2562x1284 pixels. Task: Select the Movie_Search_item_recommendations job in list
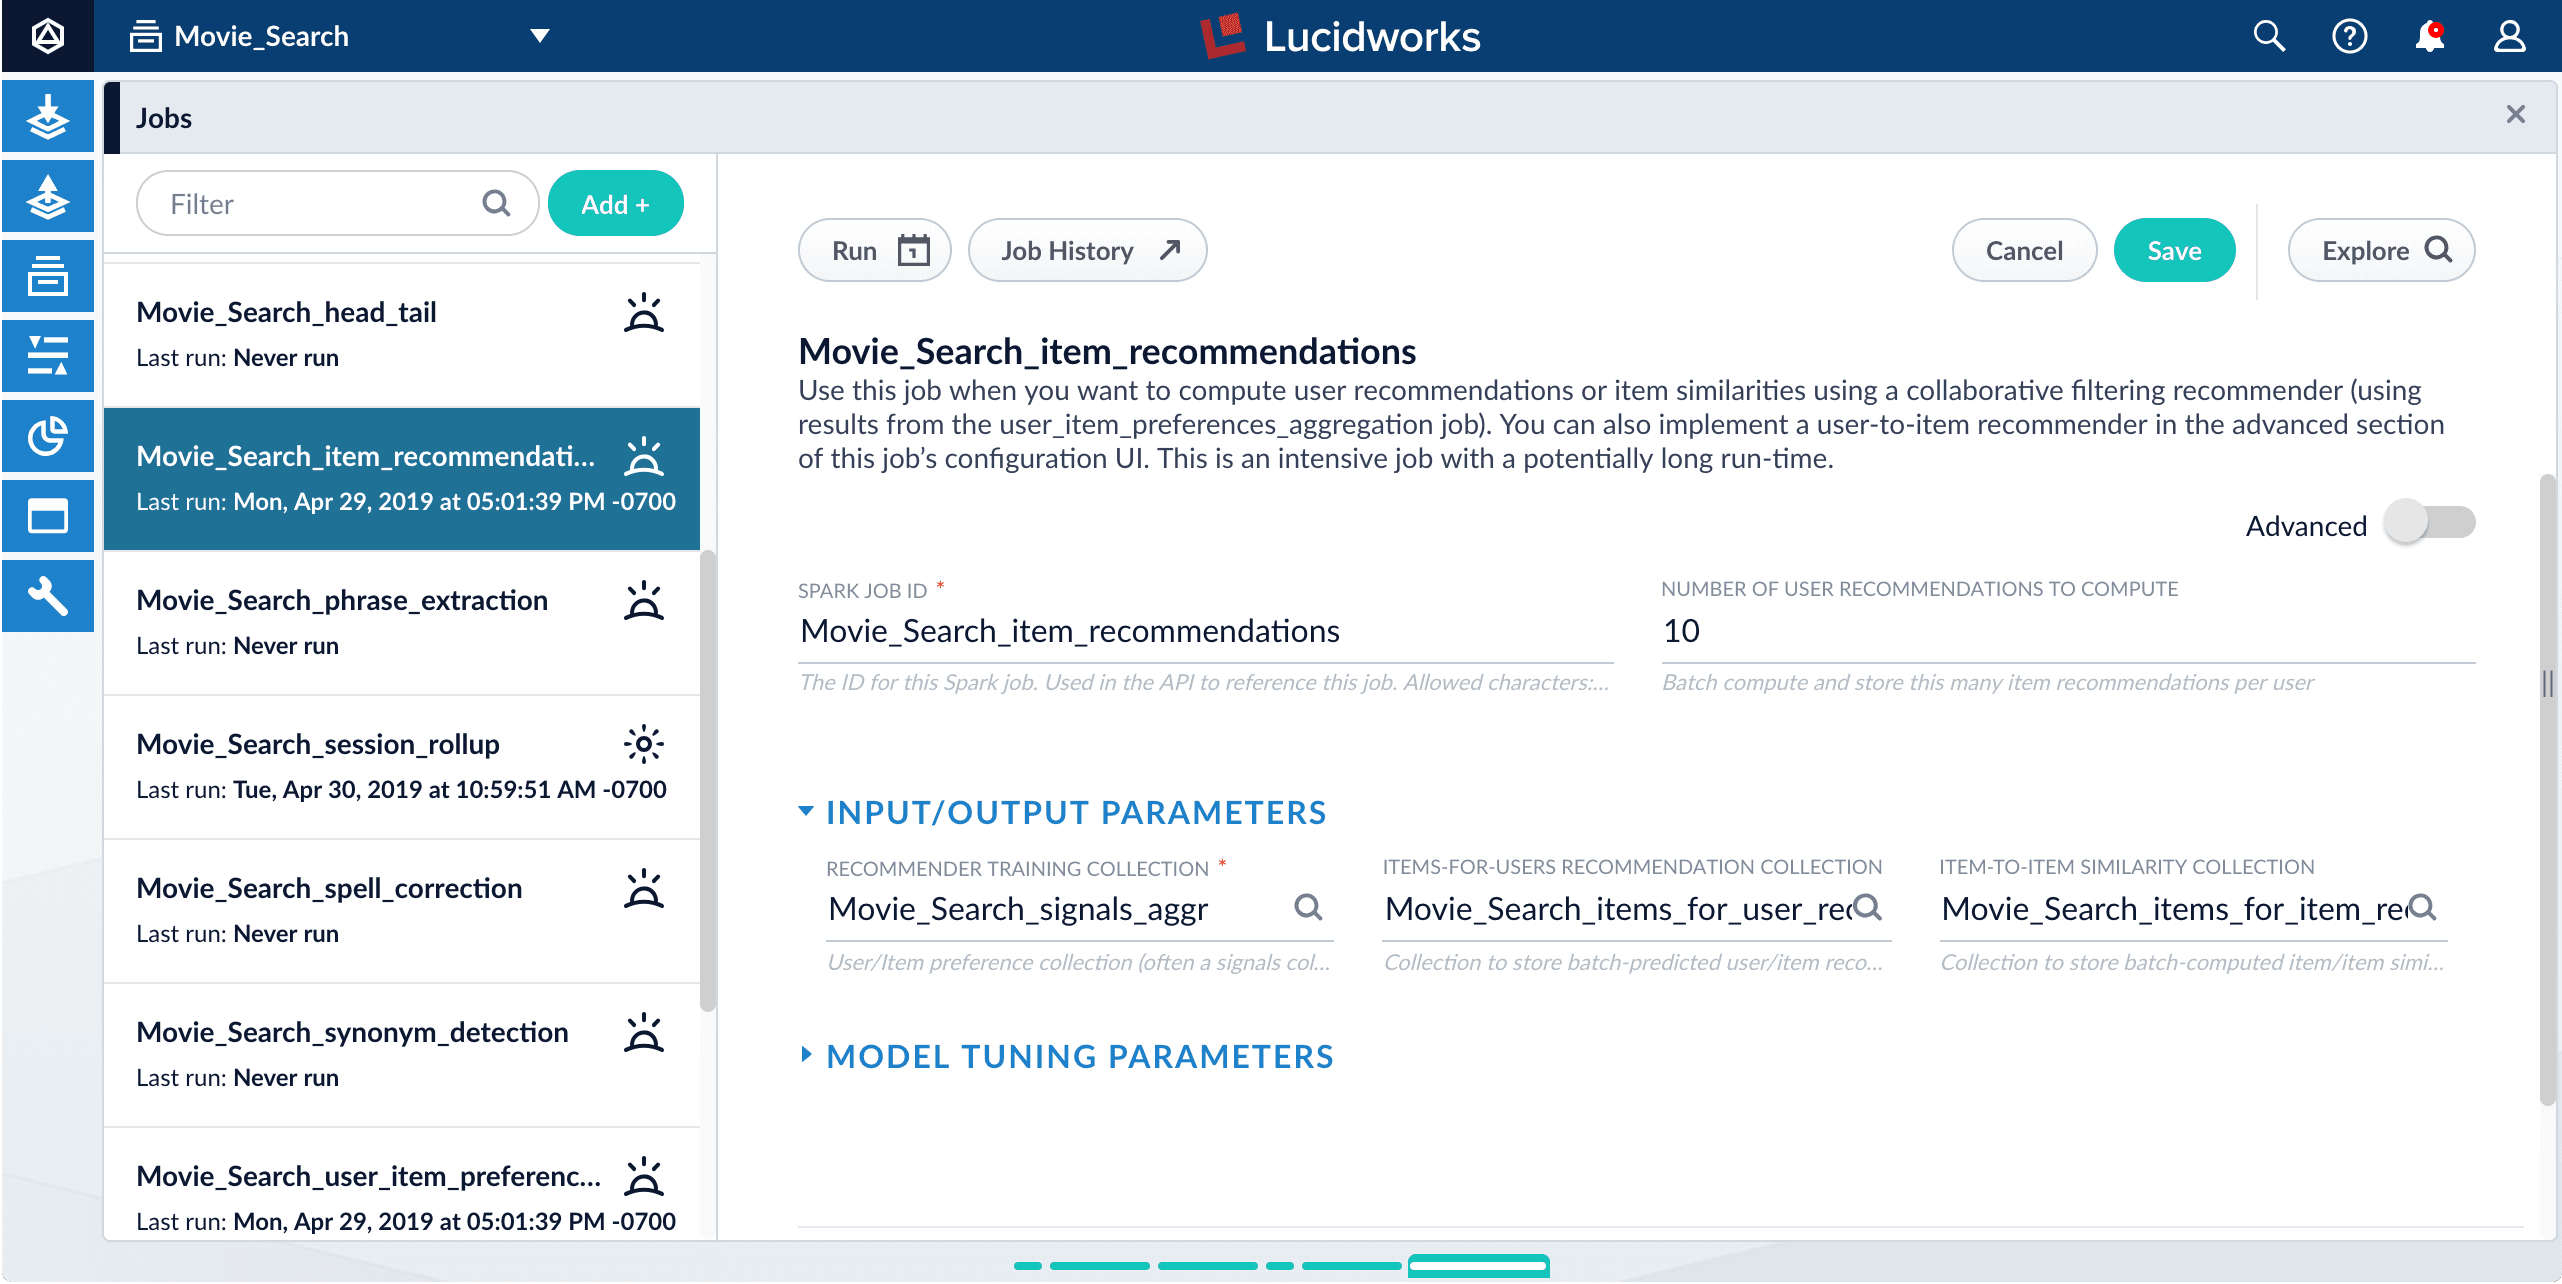(x=402, y=479)
